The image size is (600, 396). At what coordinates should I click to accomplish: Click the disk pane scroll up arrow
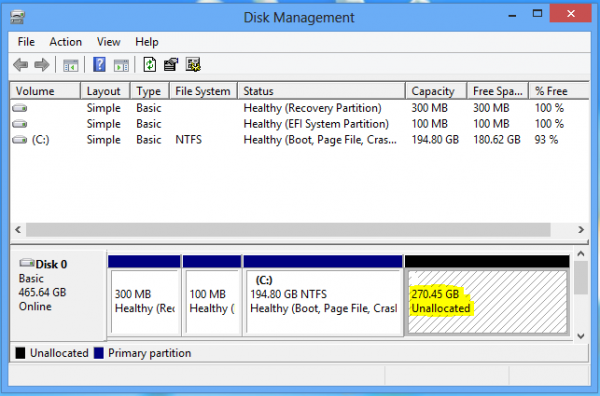581,253
